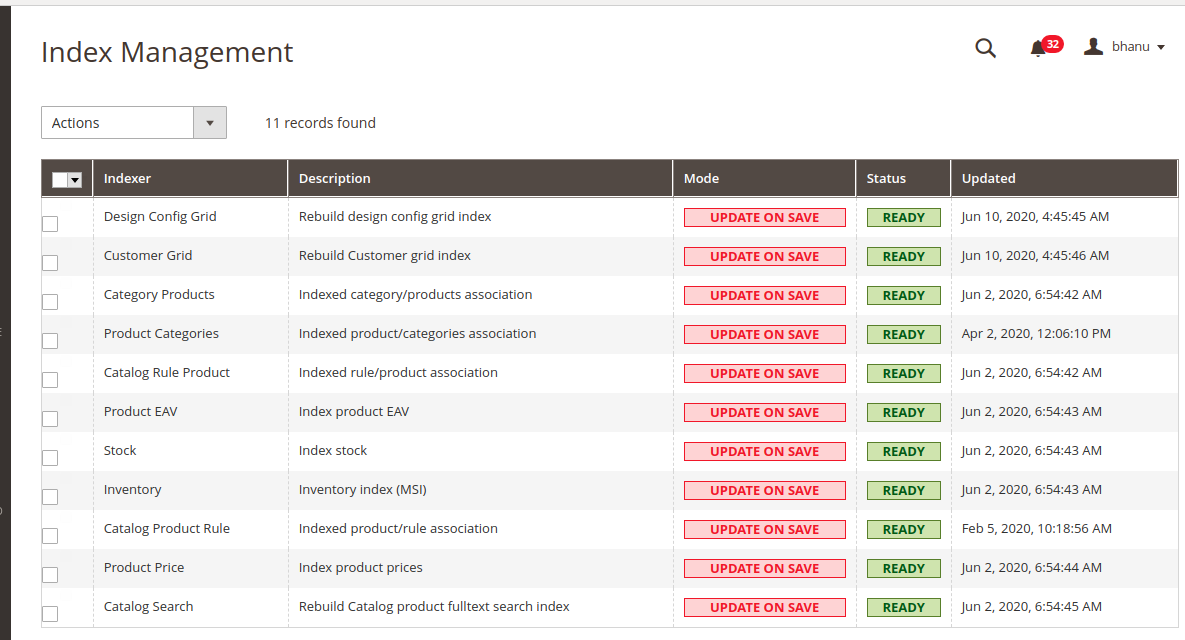
Task: Click the Mode column header
Action: click(701, 178)
